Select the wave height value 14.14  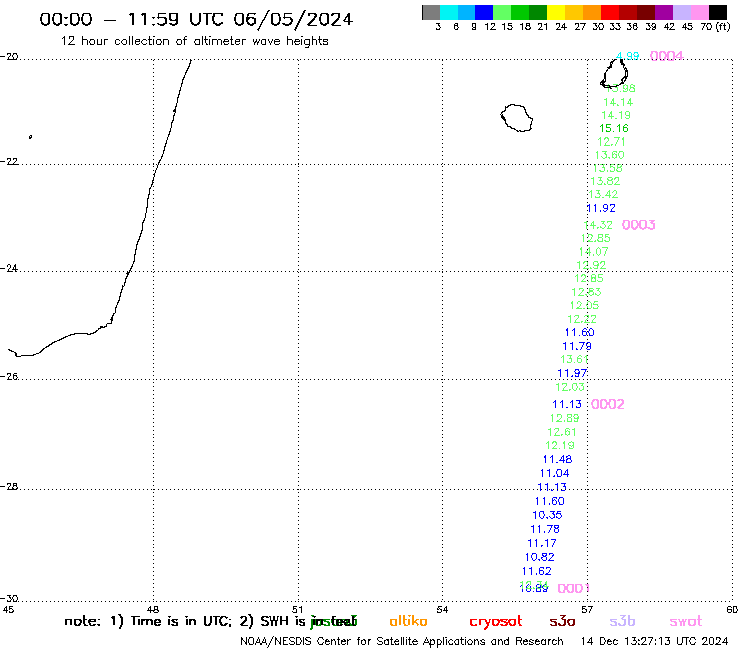[618, 102]
